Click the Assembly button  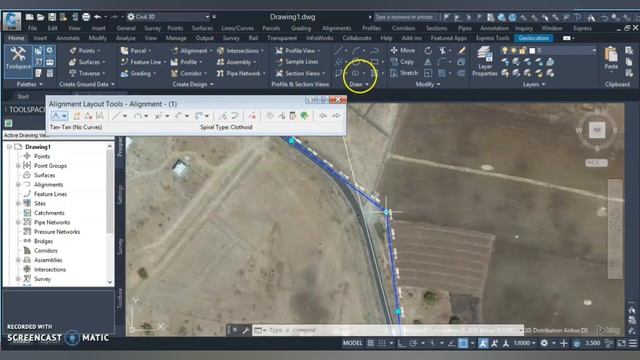pyautogui.click(x=236, y=62)
